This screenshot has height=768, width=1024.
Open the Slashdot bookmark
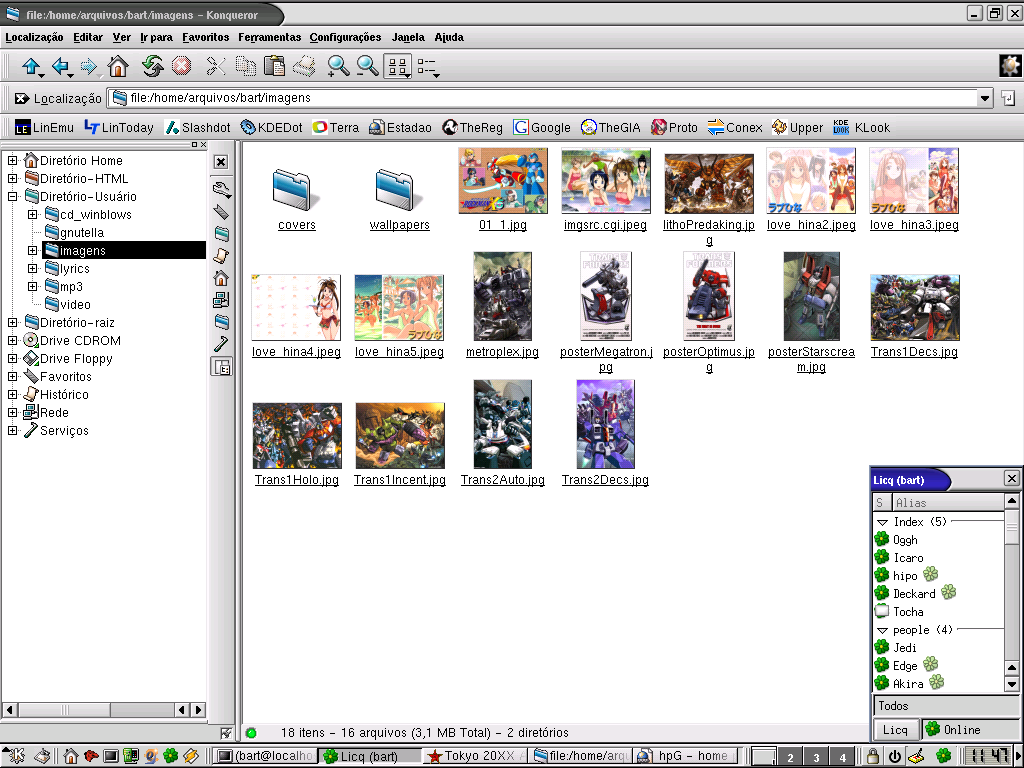pos(198,128)
